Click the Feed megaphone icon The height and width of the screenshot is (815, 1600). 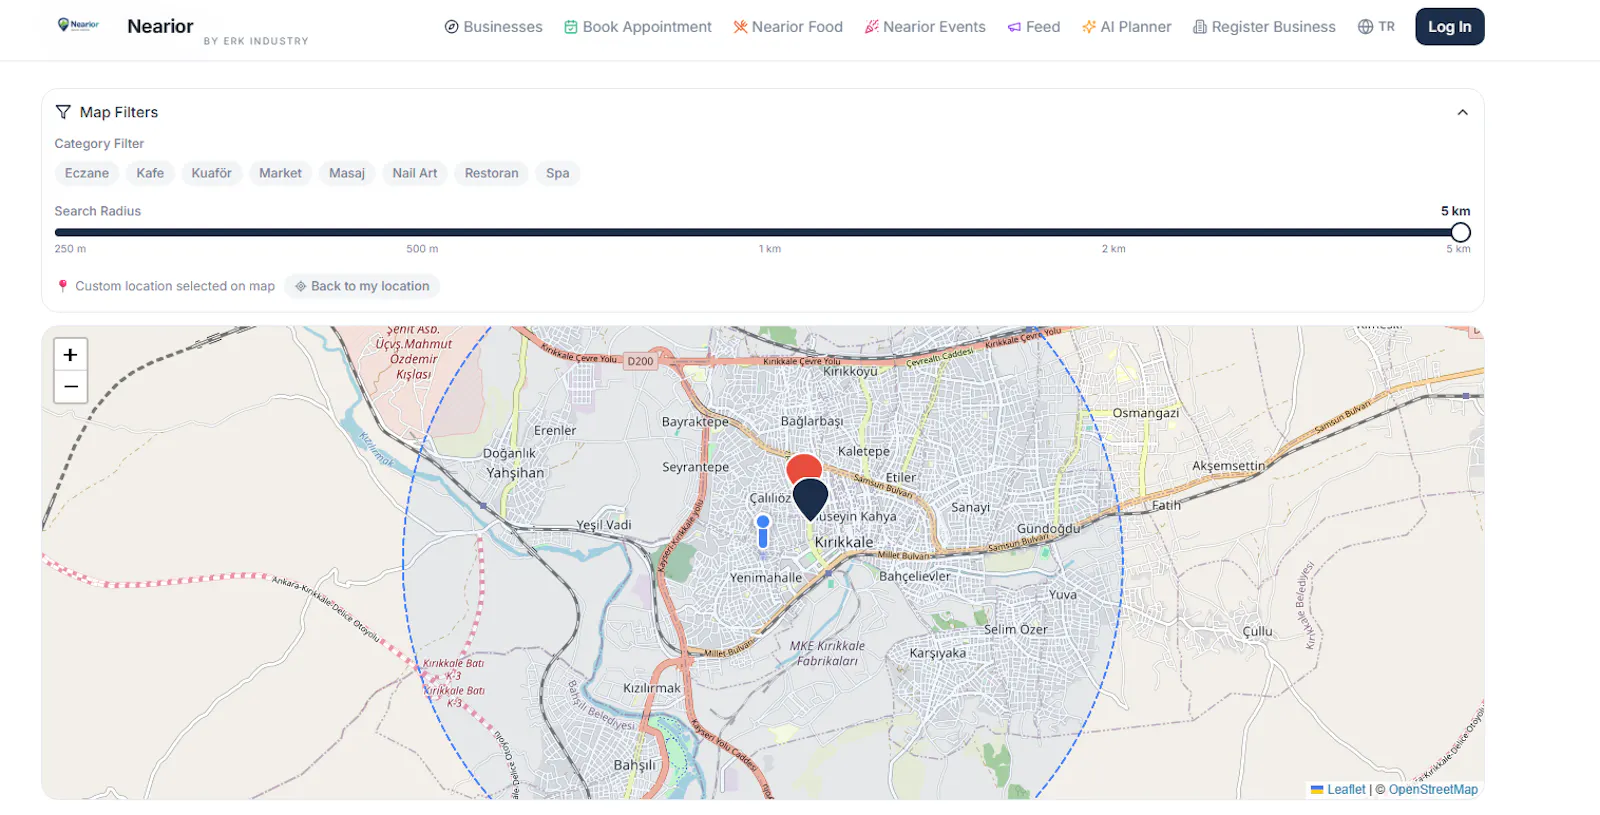point(1014,27)
